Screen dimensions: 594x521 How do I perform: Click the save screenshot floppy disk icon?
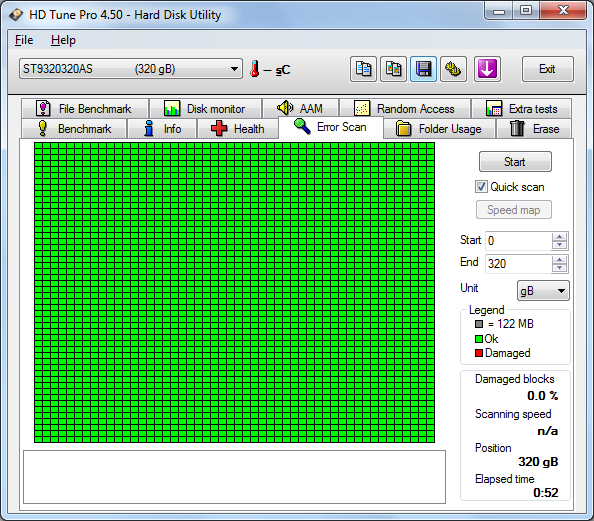(423, 69)
